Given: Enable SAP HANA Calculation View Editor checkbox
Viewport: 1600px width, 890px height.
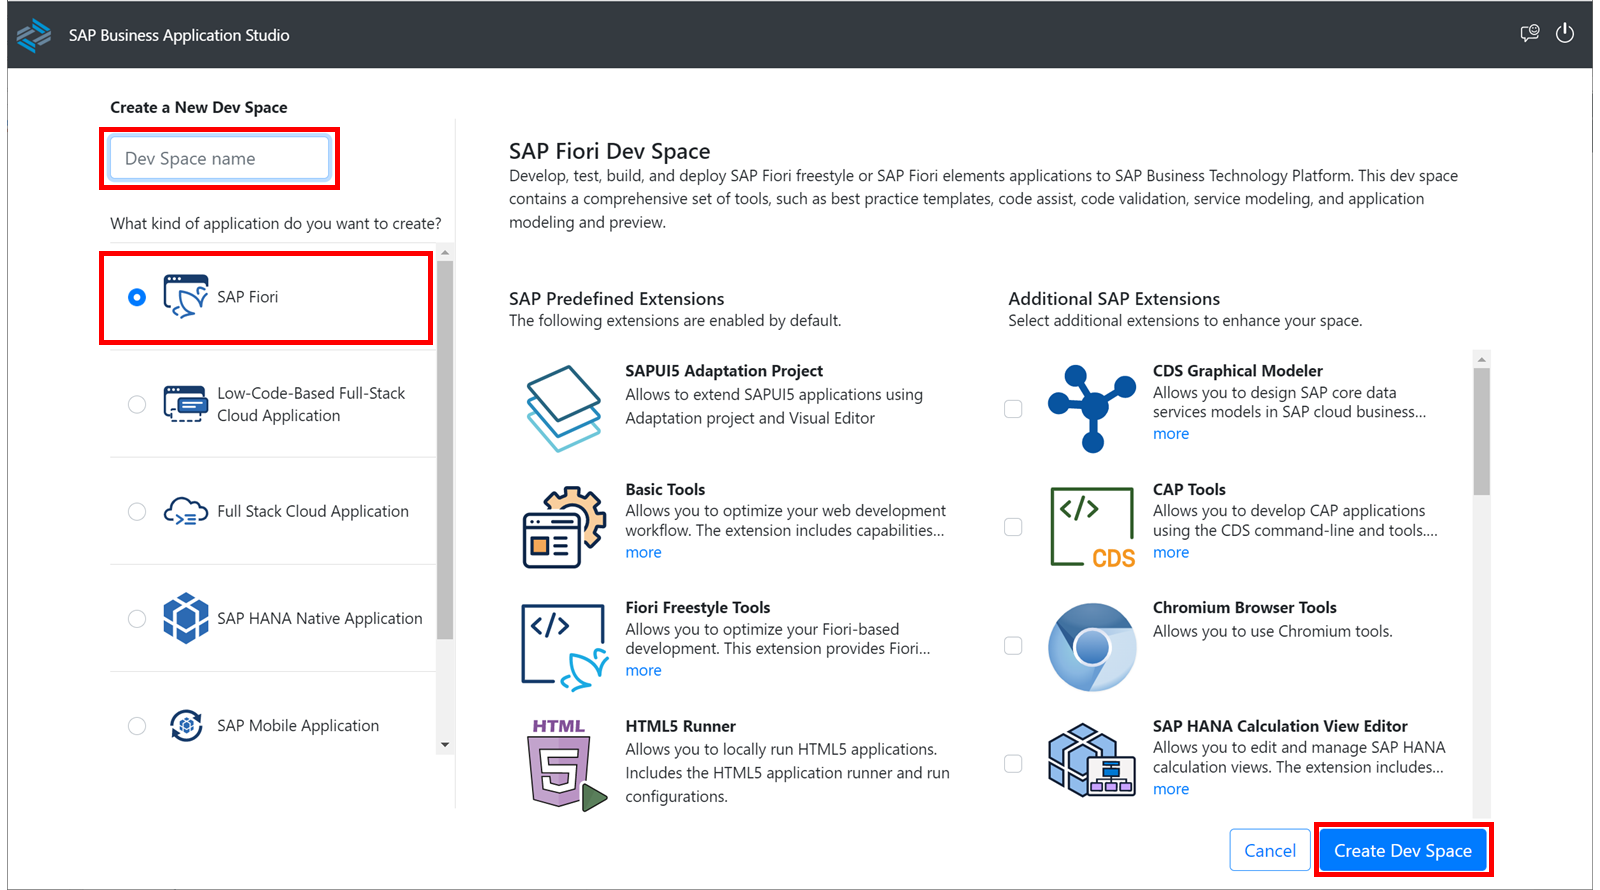Looking at the screenshot, I should (1013, 764).
